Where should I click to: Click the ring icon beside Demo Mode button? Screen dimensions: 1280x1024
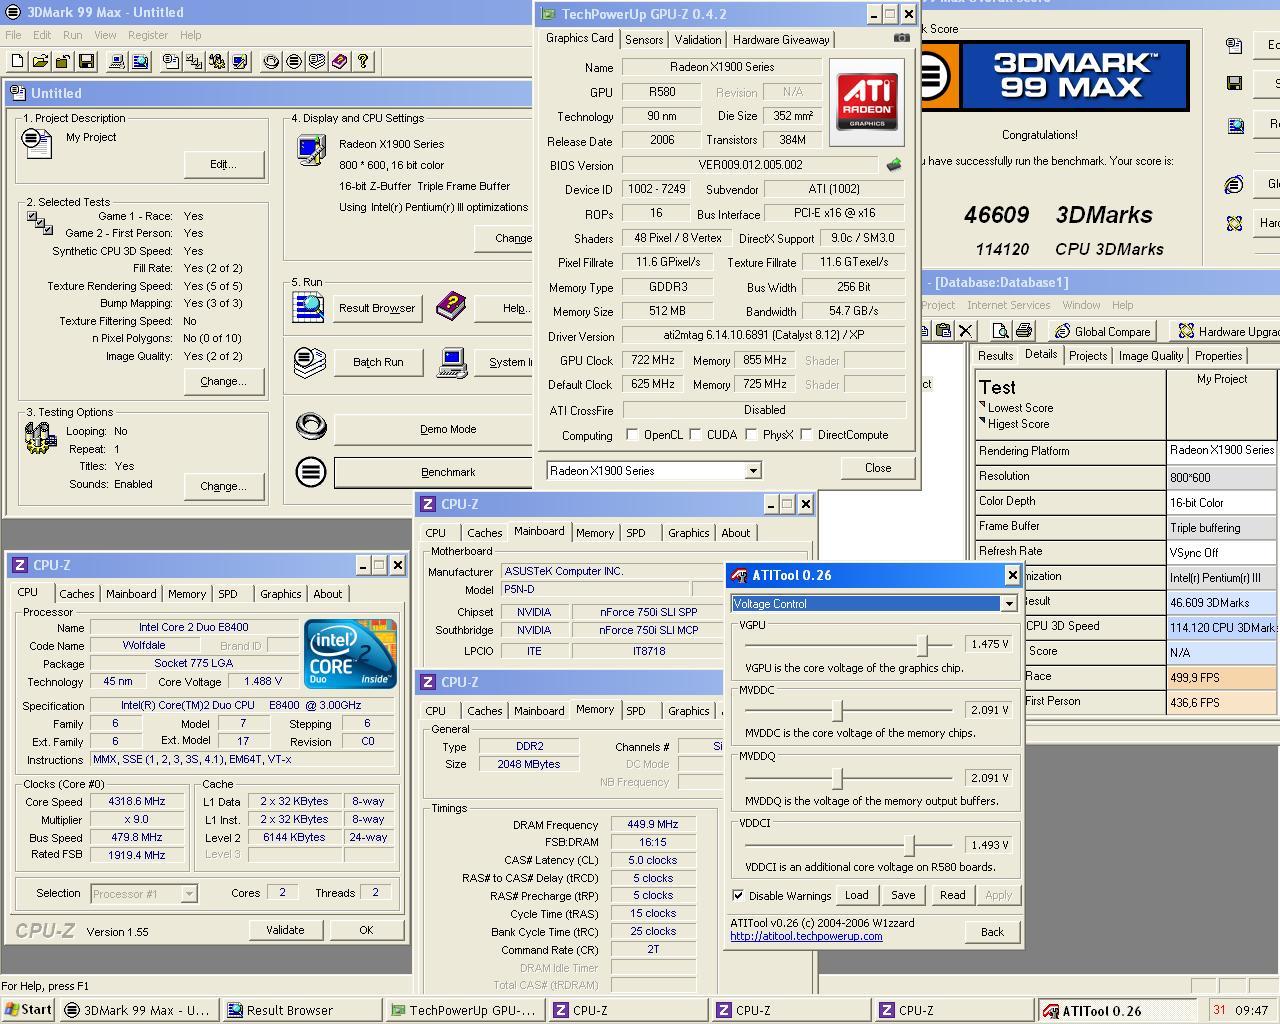coord(311,427)
